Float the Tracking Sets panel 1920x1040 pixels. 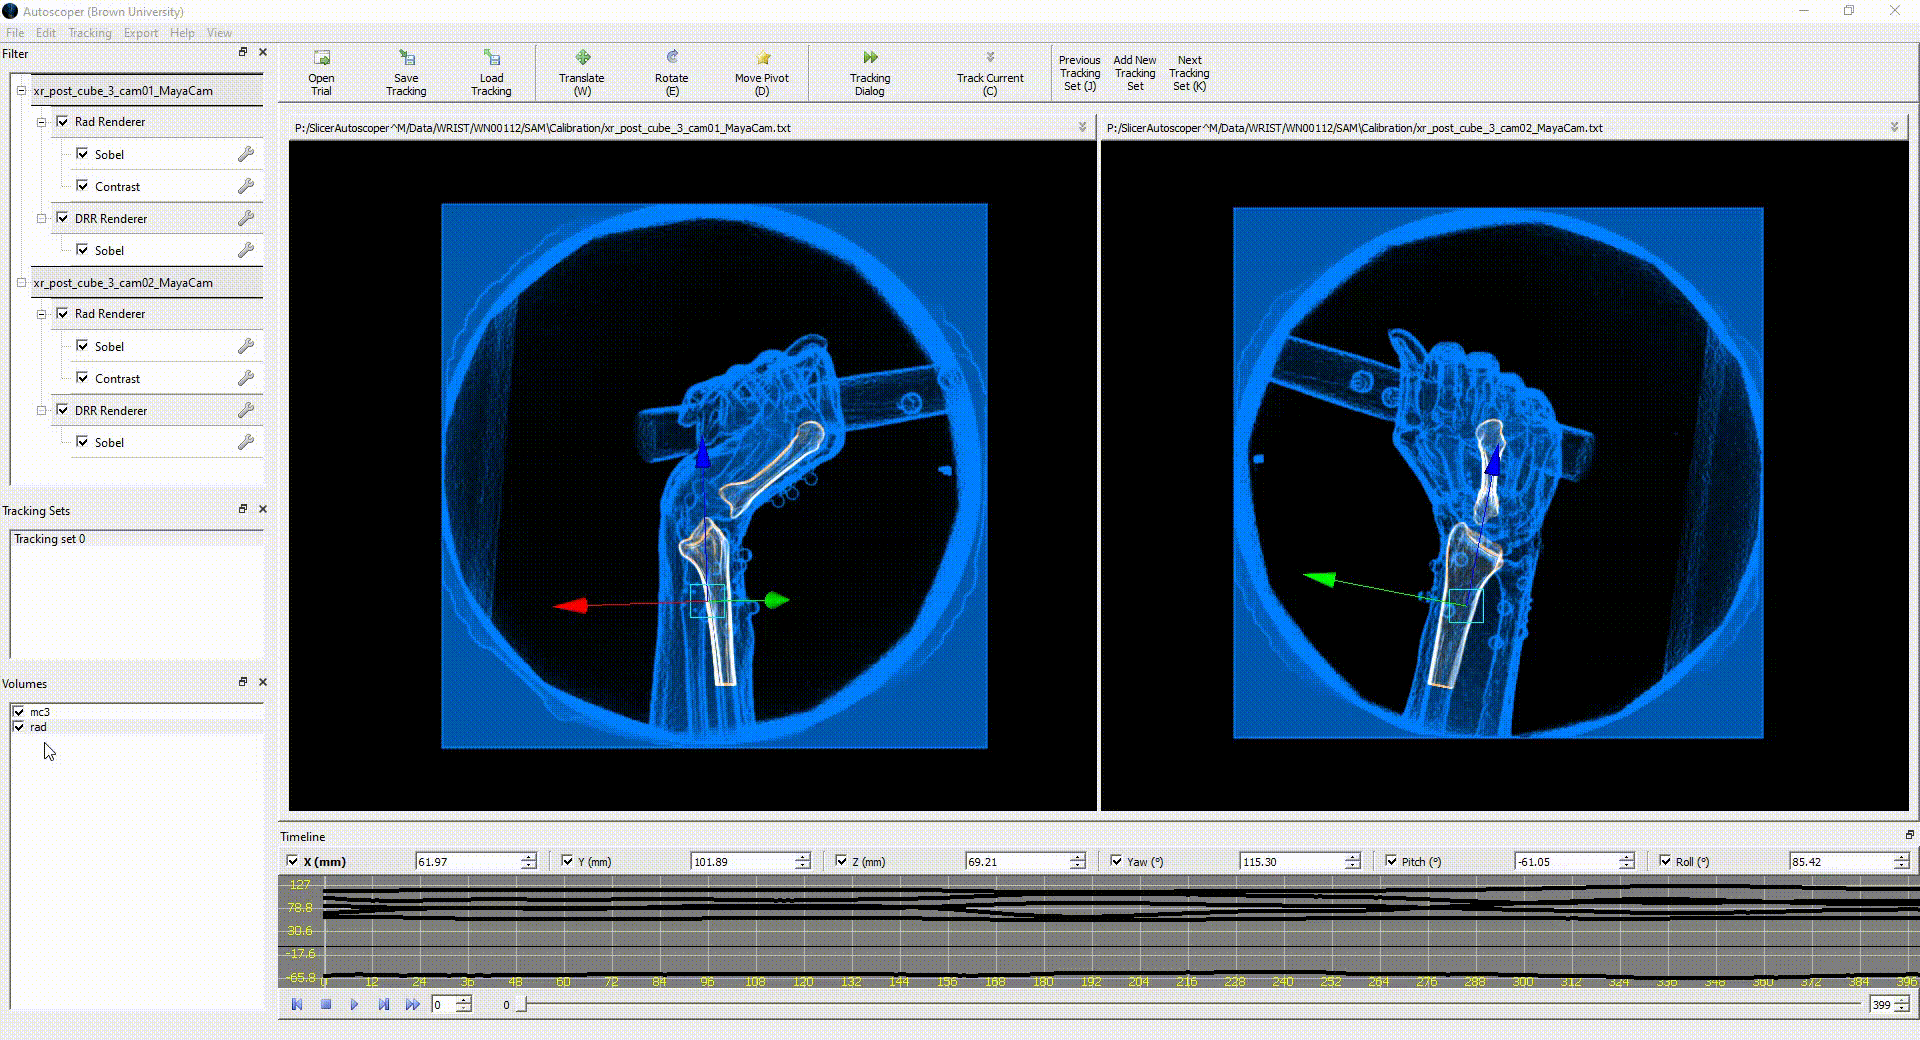[x=242, y=509]
